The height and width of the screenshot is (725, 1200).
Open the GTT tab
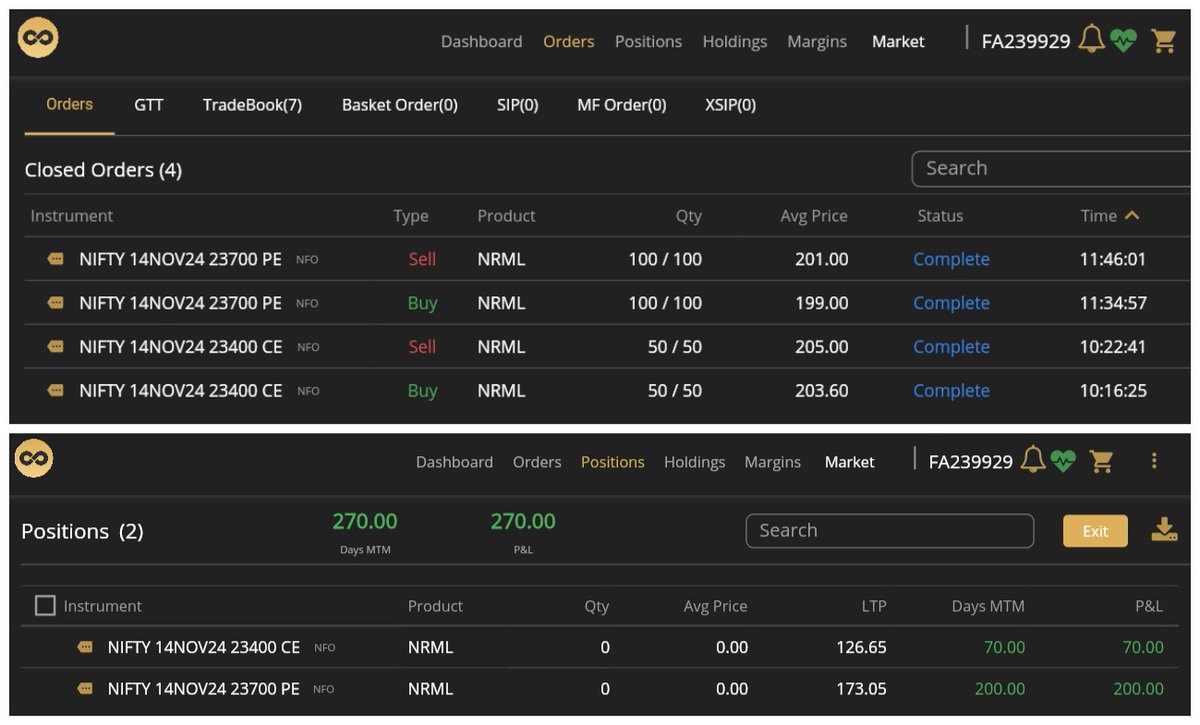coord(149,104)
